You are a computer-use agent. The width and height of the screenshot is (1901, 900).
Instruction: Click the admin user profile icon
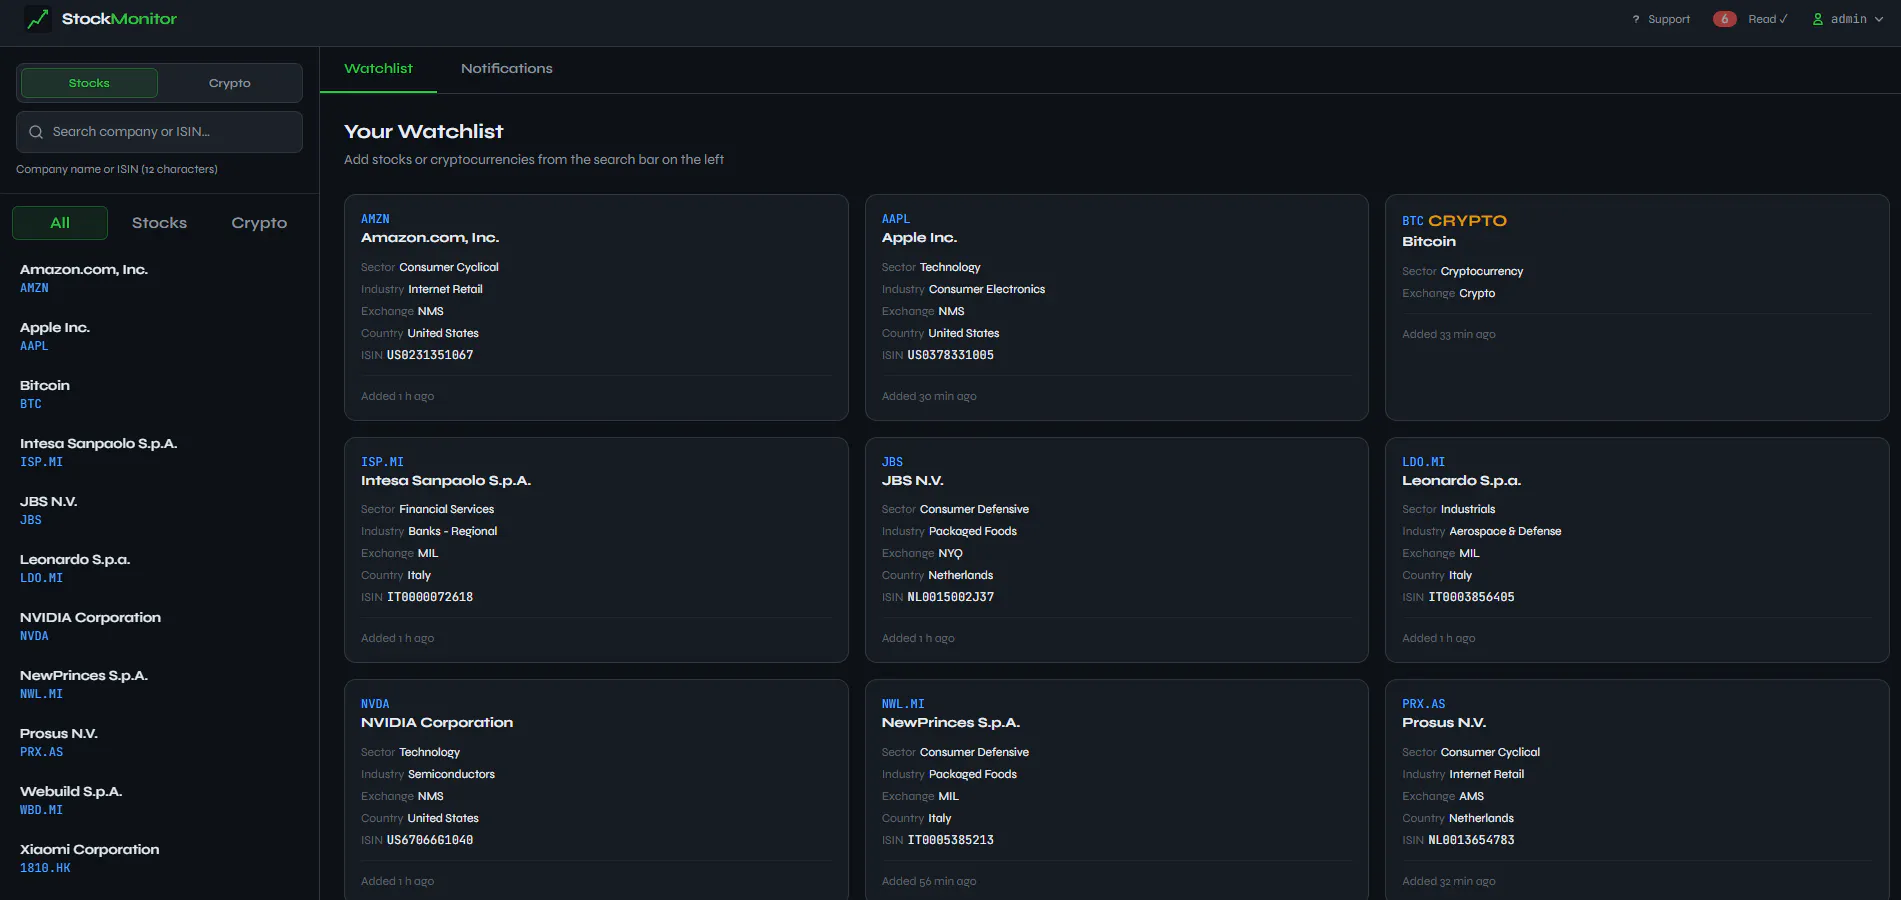pos(1818,19)
